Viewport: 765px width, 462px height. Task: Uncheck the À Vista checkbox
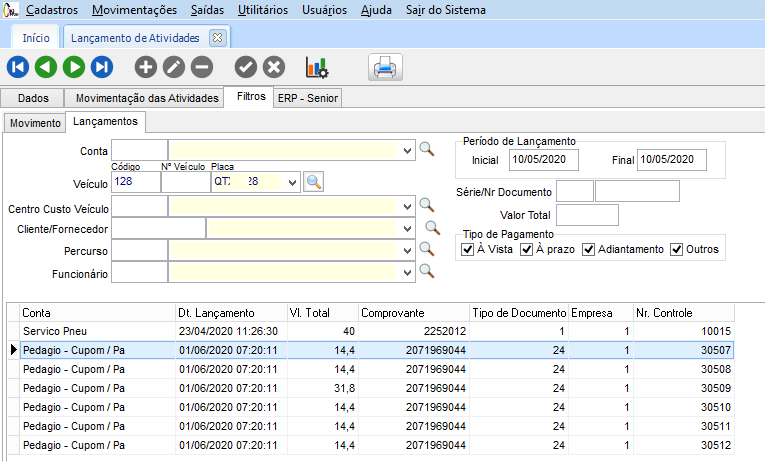click(469, 249)
